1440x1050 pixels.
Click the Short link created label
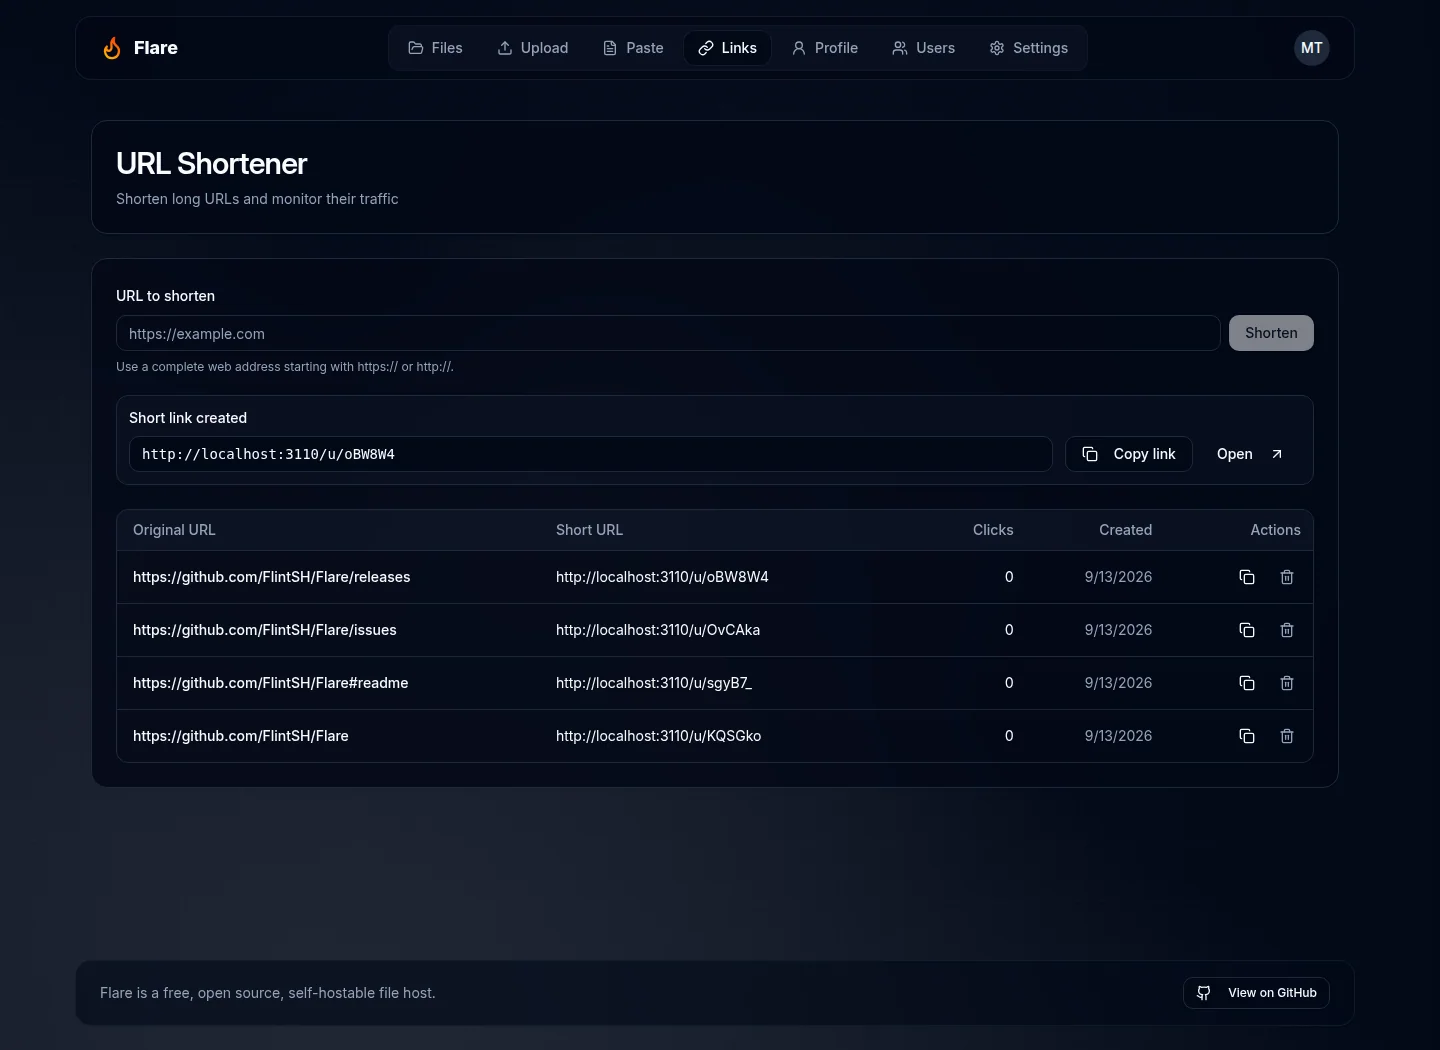click(x=188, y=418)
